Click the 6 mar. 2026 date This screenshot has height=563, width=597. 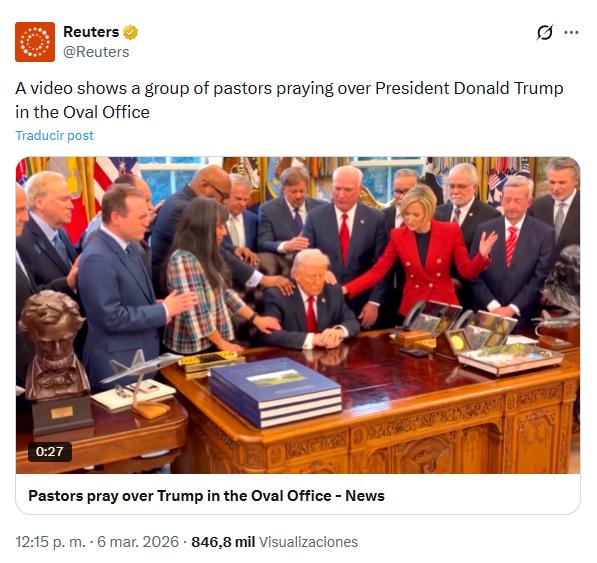[138, 542]
